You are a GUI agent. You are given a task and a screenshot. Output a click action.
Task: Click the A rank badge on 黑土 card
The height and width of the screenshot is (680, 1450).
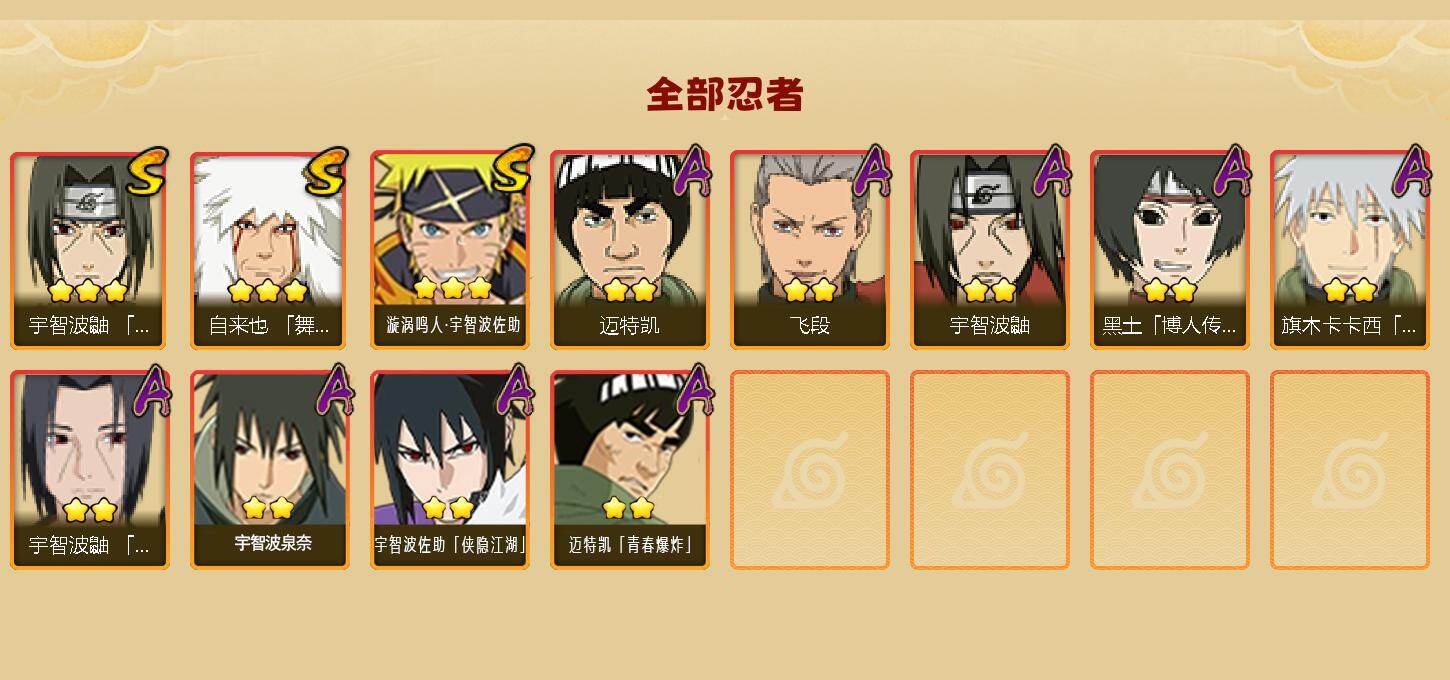pos(1231,171)
